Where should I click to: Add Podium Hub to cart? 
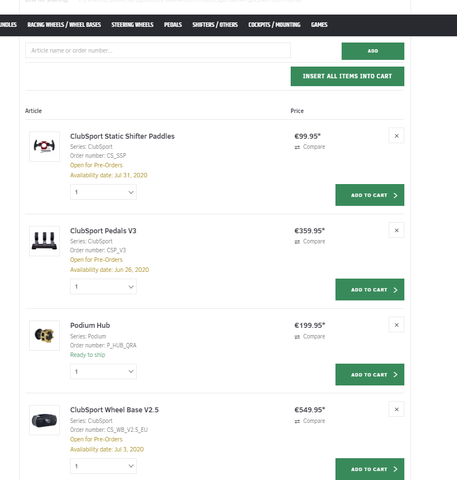click(x=370, y=375)
